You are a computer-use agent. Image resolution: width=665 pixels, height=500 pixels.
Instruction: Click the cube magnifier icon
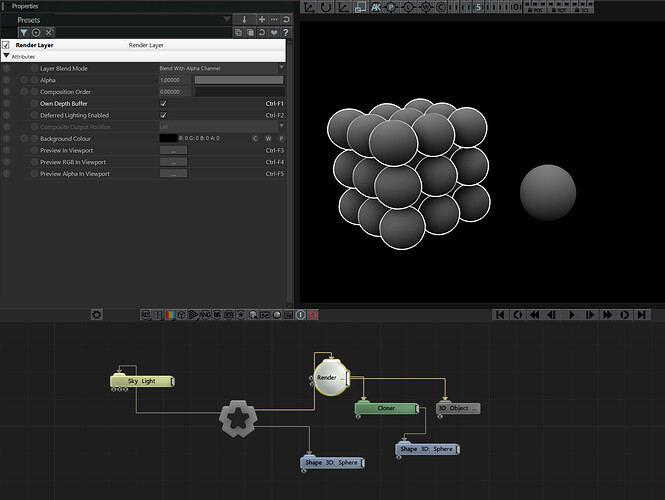click(253, 315)
